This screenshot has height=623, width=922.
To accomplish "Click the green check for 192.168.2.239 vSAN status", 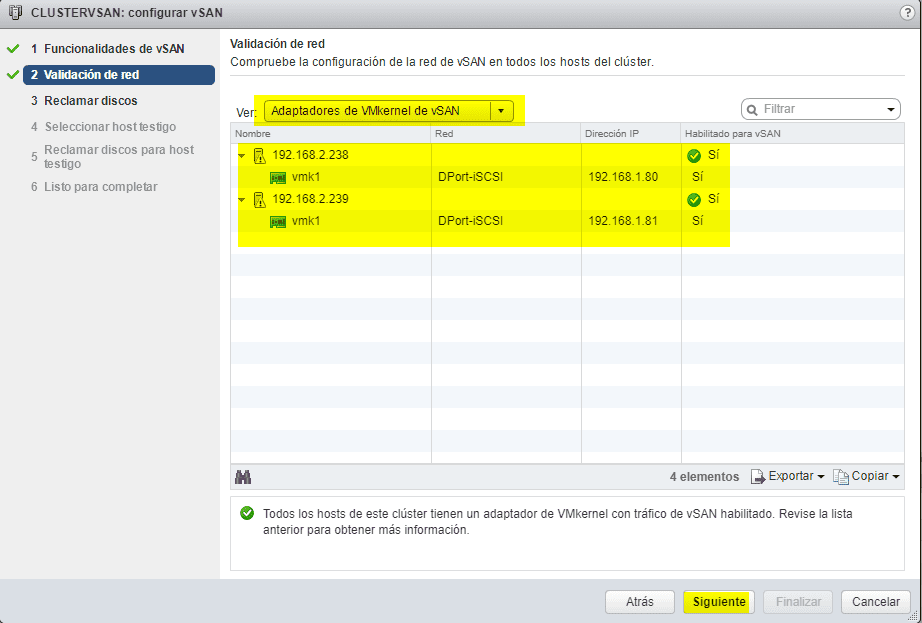I will click(x=692, y=199).
